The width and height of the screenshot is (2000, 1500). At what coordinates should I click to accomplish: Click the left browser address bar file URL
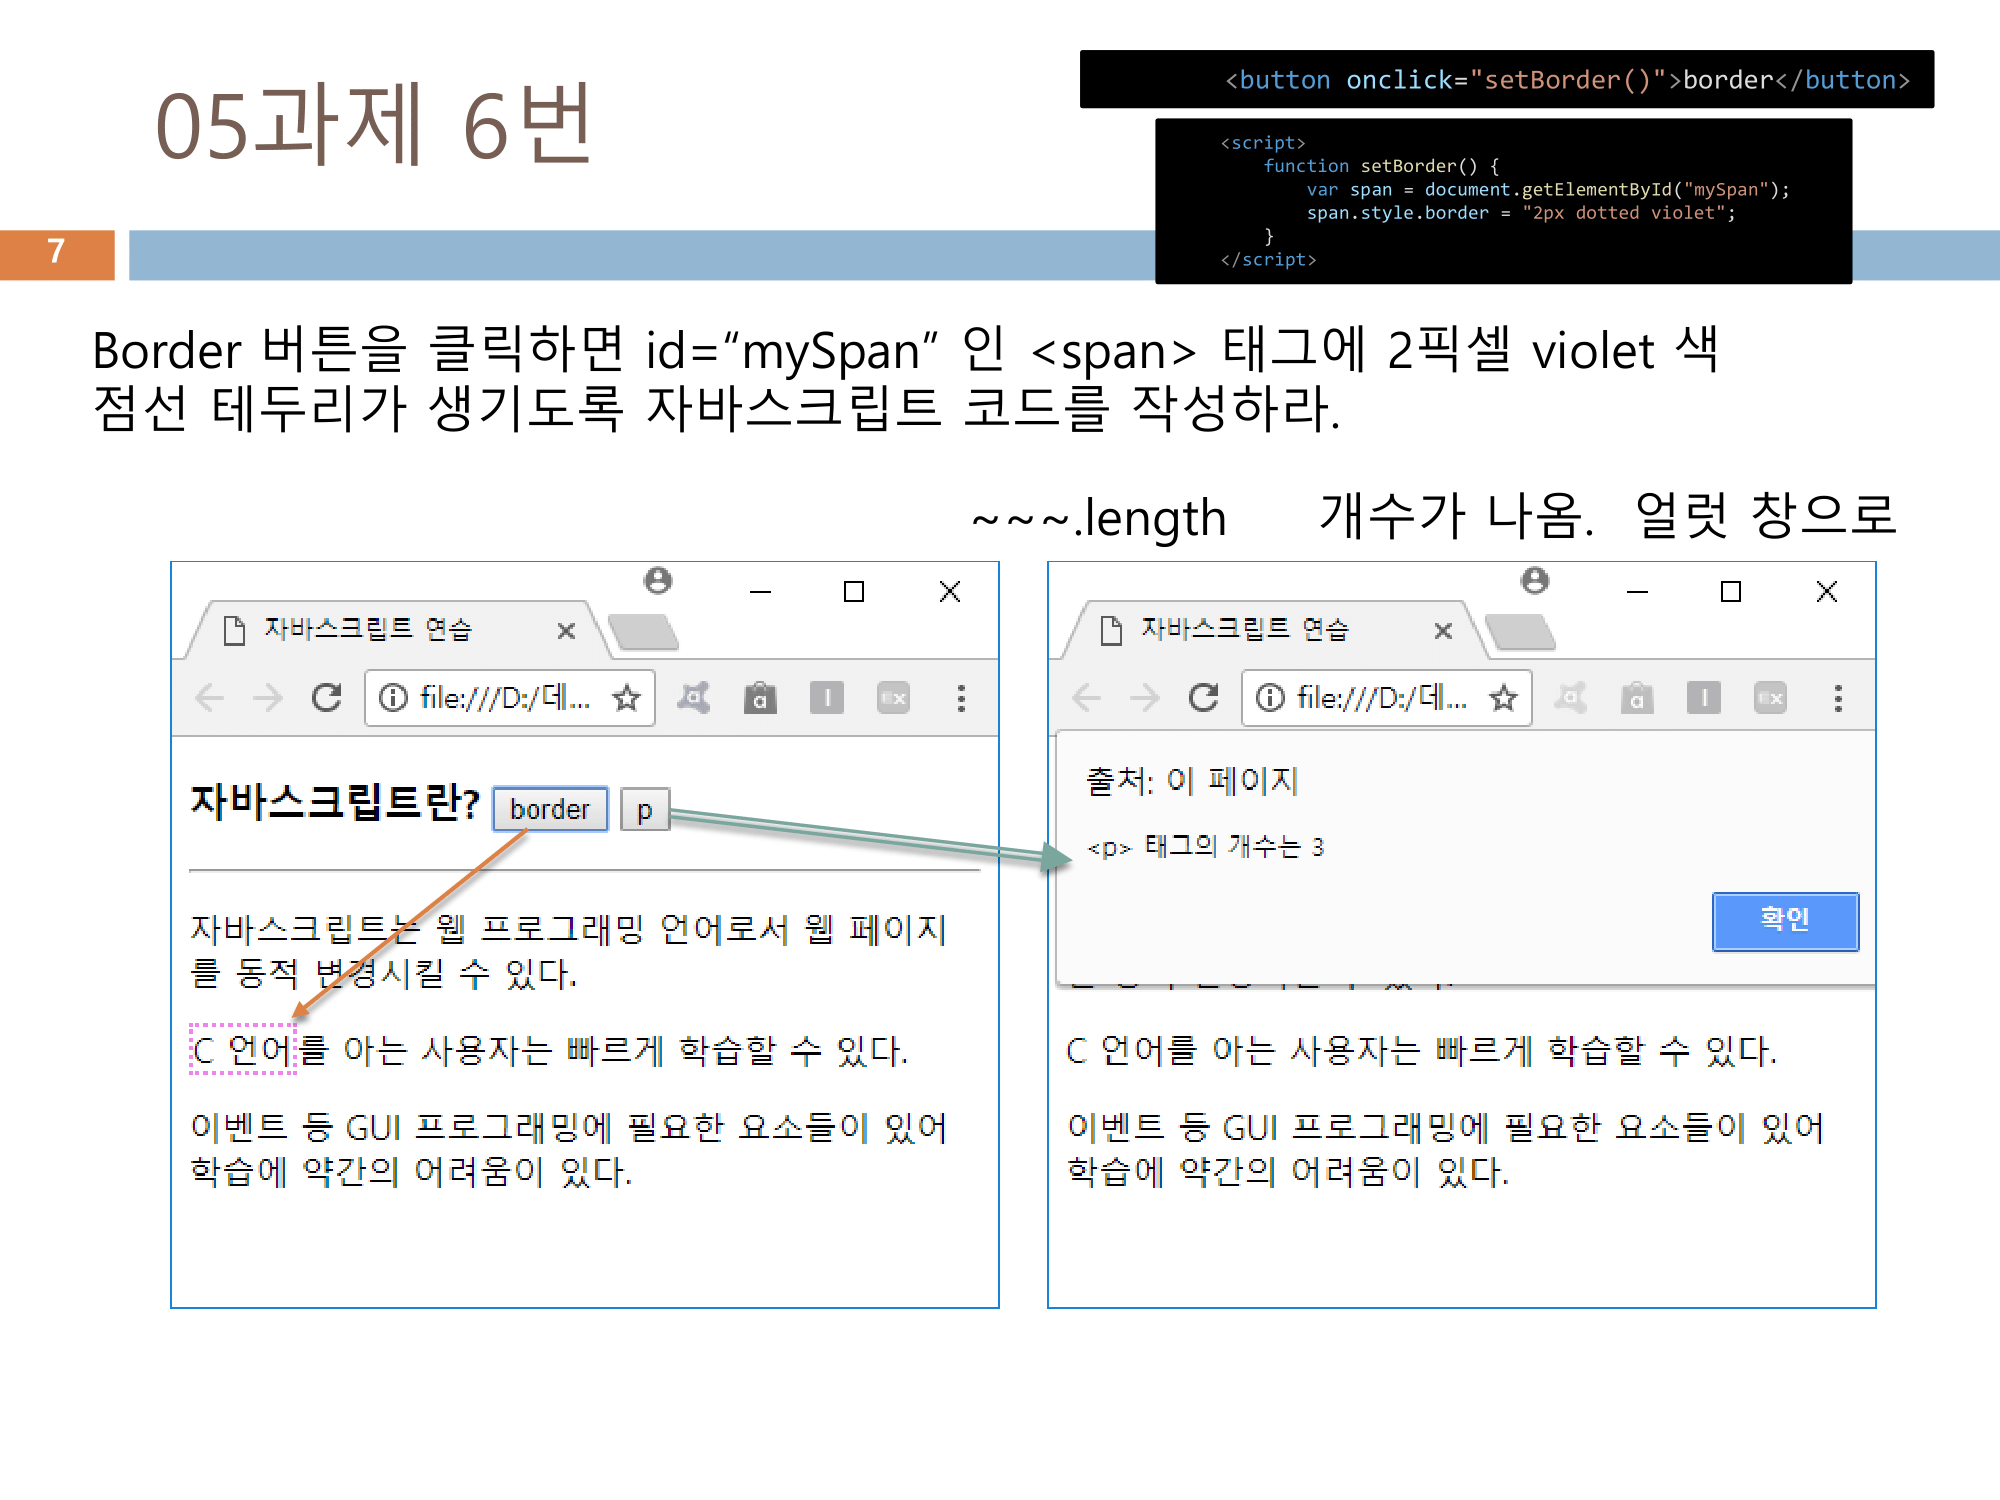[504, 697]
